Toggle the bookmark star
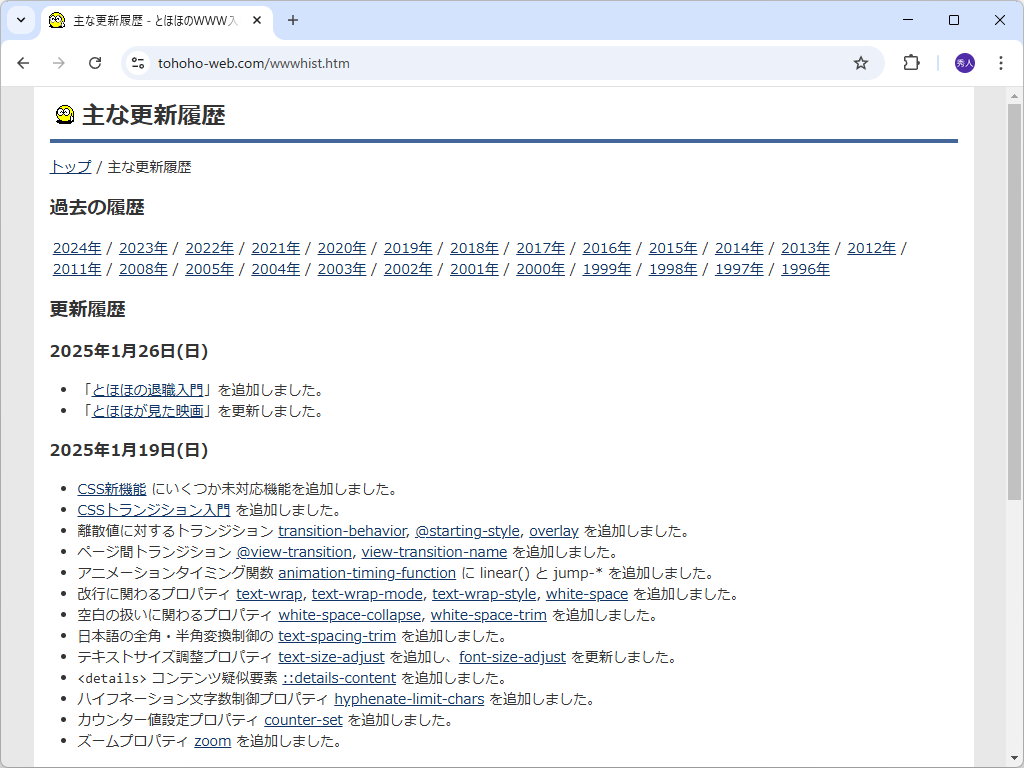The height and width of the screenshot is (768, 1024). pyautogui.click(x=861, y=62)
